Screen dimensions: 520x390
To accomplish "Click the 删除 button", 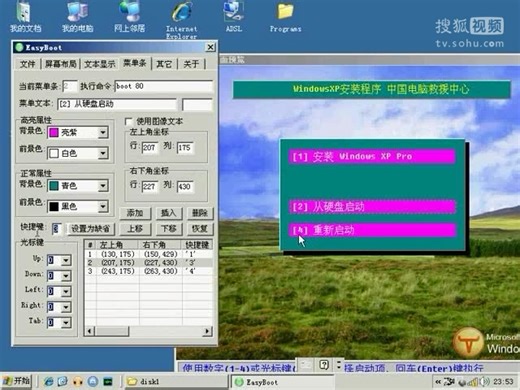I will pyautogui.click(x=200, y=213).
